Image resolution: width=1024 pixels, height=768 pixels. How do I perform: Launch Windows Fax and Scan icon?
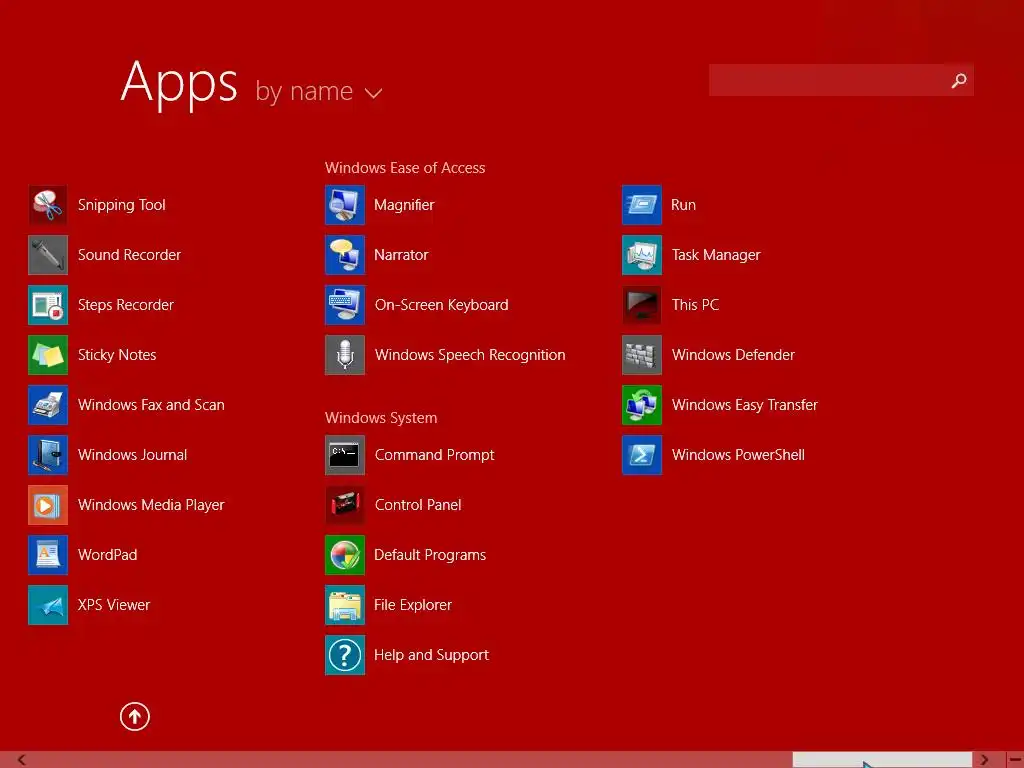(48, 405)
